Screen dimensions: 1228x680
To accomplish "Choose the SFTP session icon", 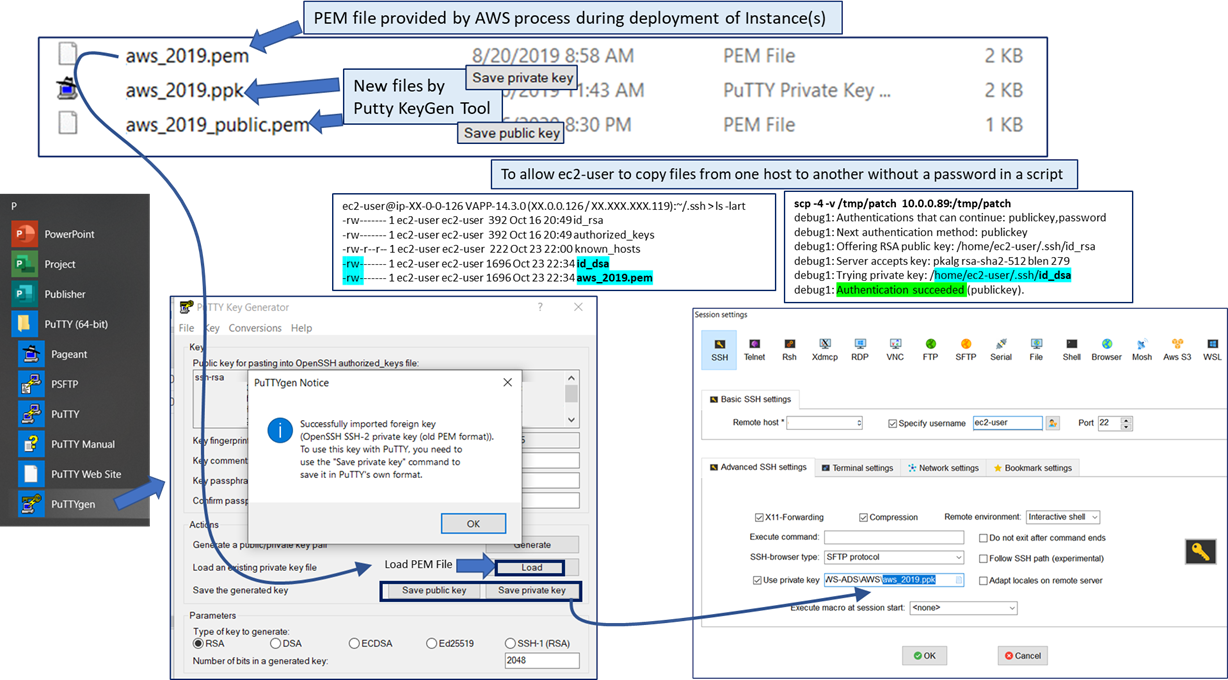I will 965,348.
